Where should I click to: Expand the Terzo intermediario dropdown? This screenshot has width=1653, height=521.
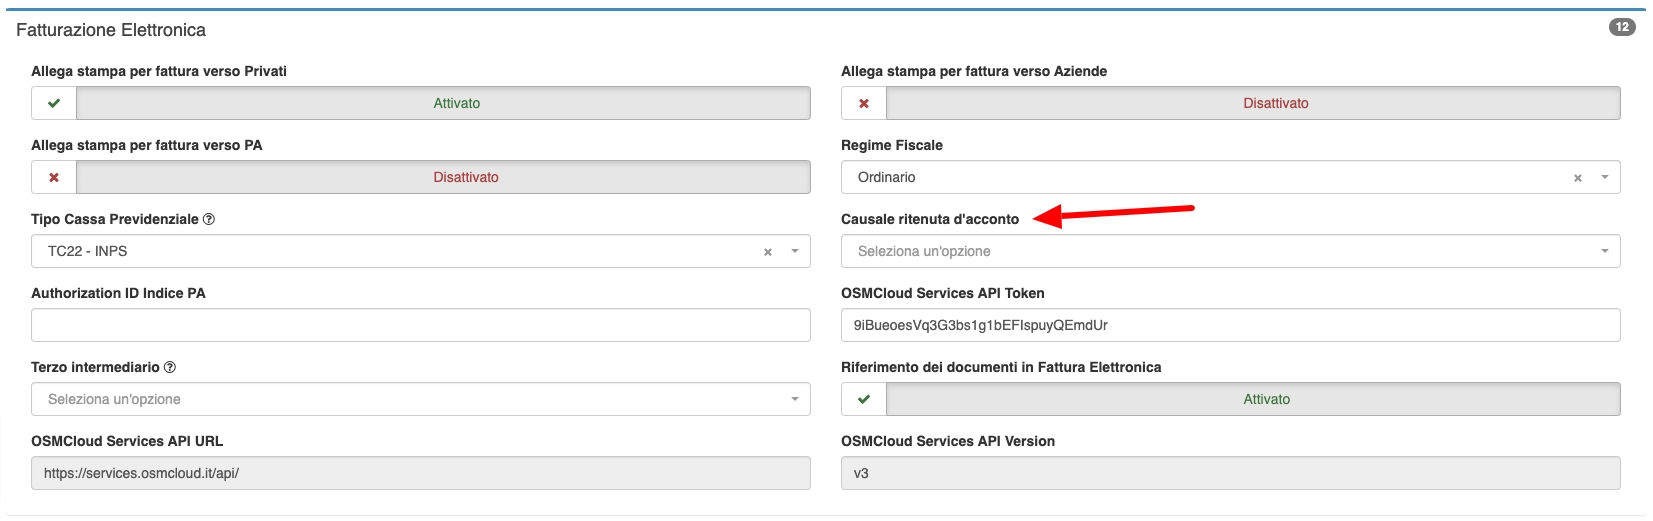pyautogui.click(x=420, y=399)
